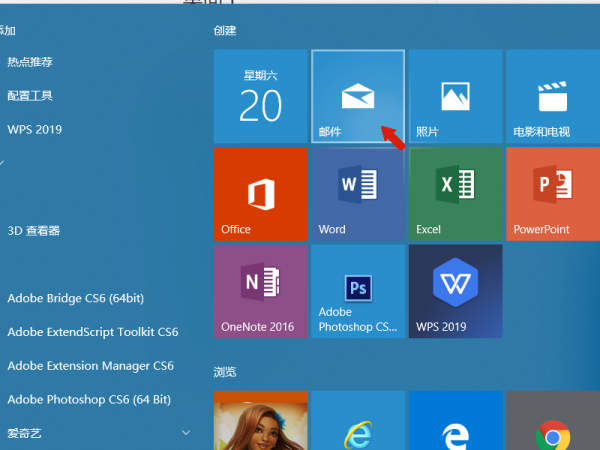This screenshot has height=450, width=600.
Task: Open the WPS 2019 tile
Action: click(455, 291)
